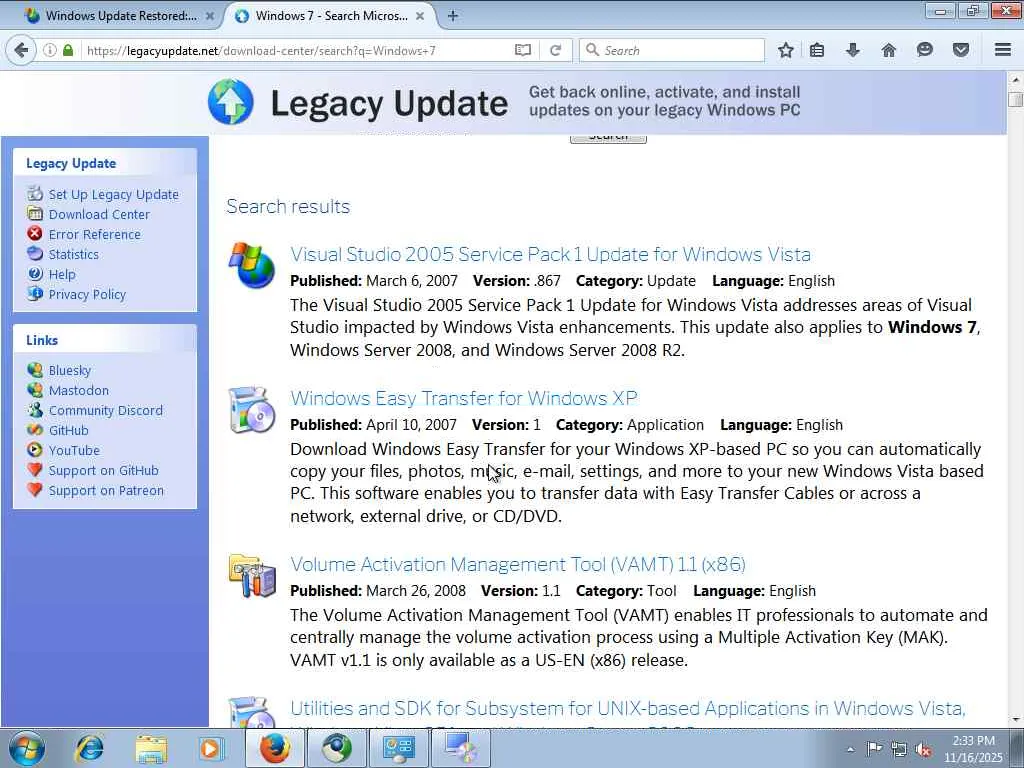Open network tray icon

[899, 749]
